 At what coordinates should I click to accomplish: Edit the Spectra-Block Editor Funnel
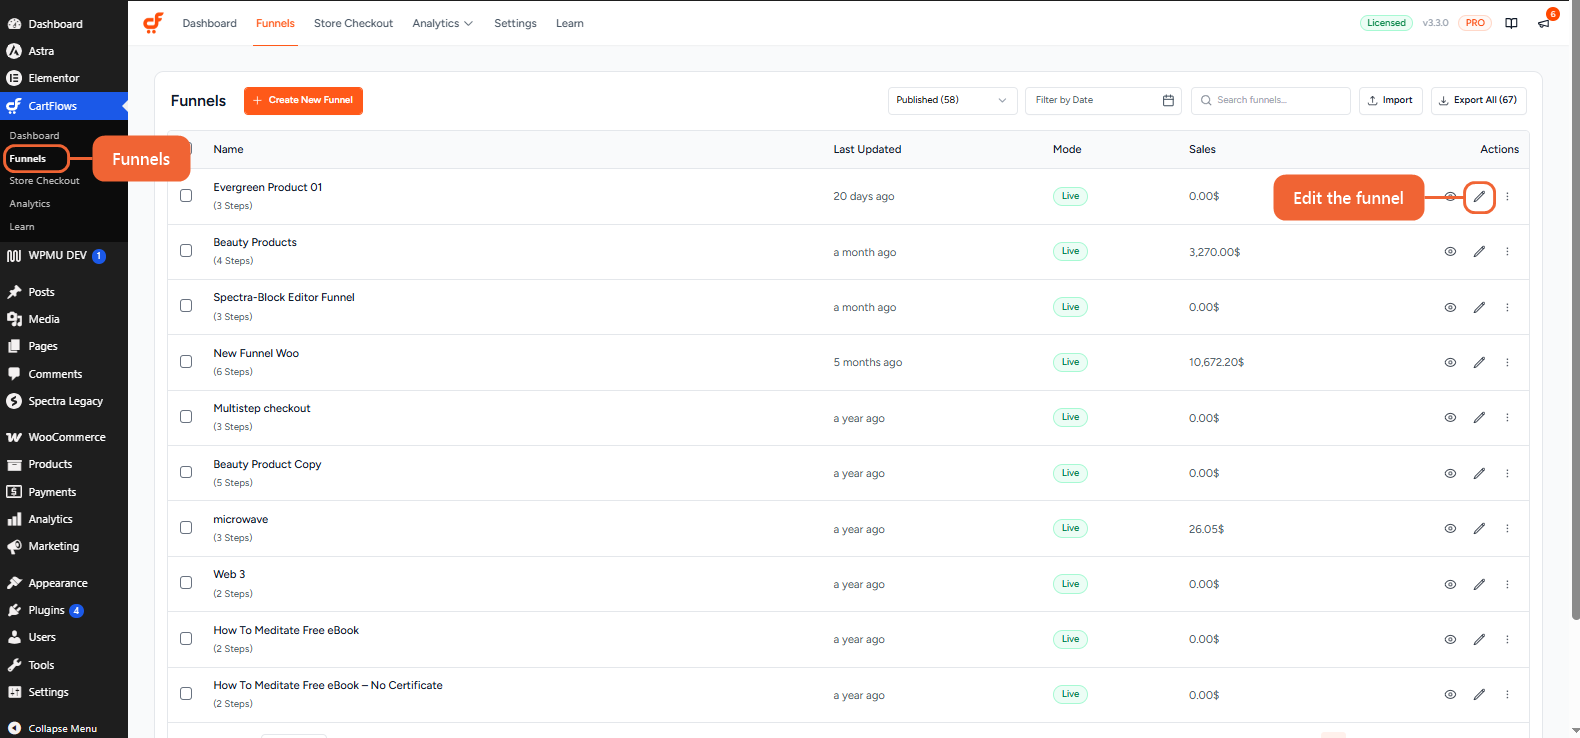click(1479, 307)
